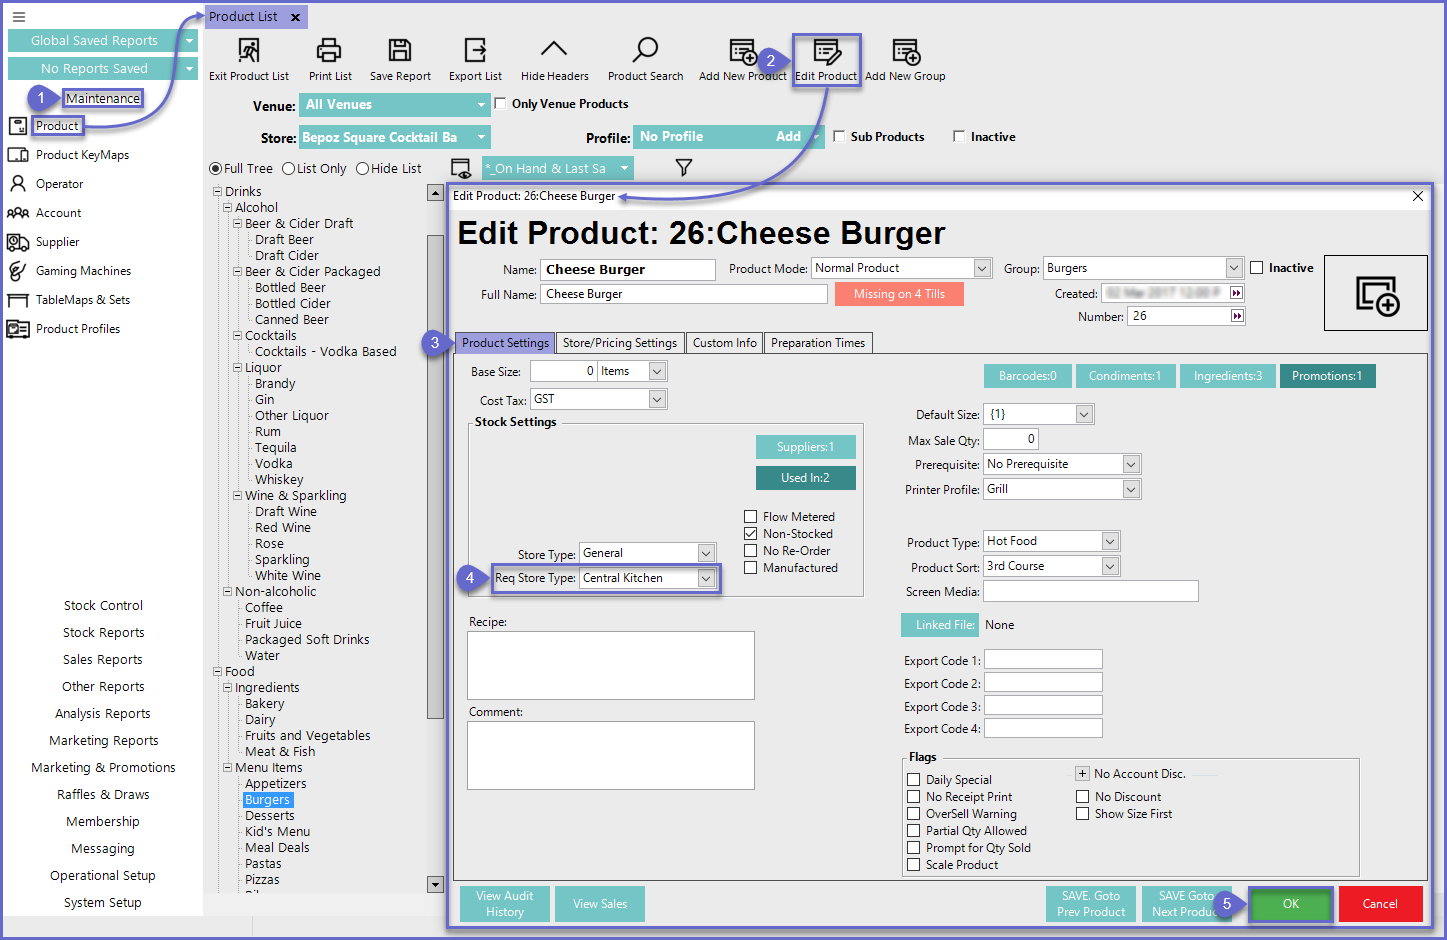
Task: Select the List Only radio button
Action: (289, 169)
